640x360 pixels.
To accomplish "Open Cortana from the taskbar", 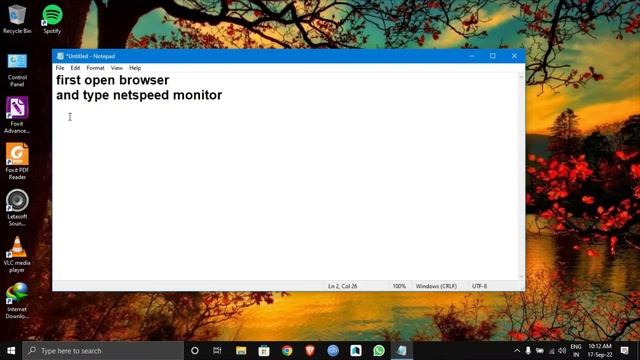I will pyautogui.click(x=195, y=351).
